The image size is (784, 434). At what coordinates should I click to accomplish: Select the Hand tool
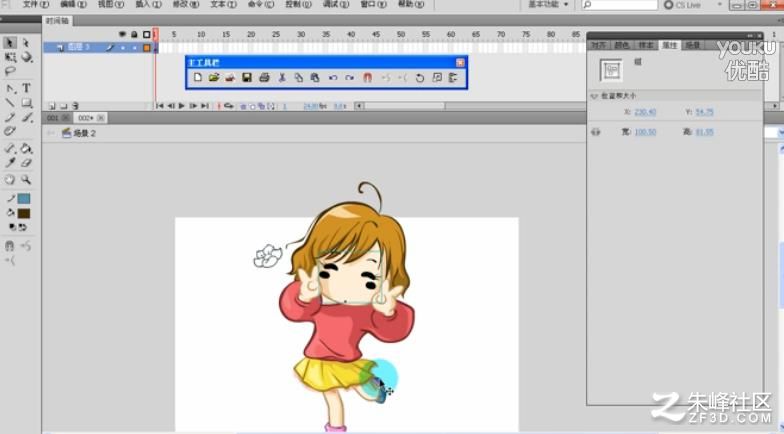10,180
